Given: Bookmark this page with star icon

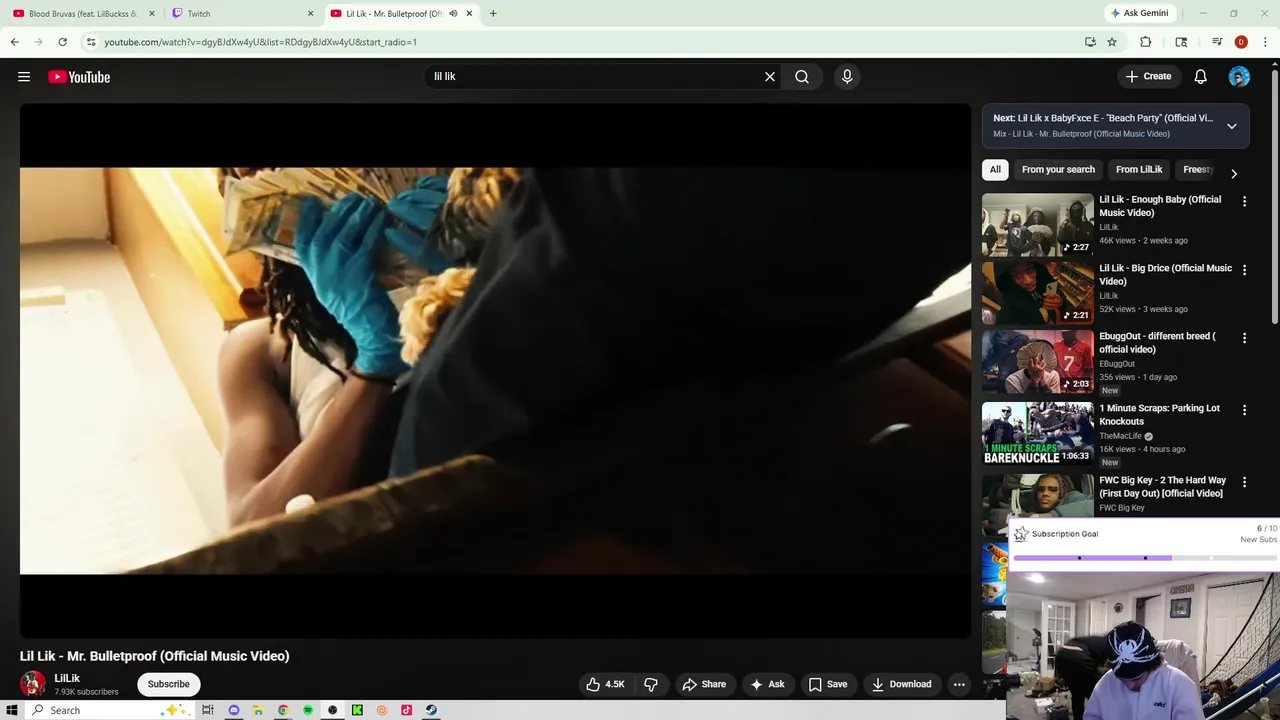Looking at the screenshot, I should coord(1112,42).
